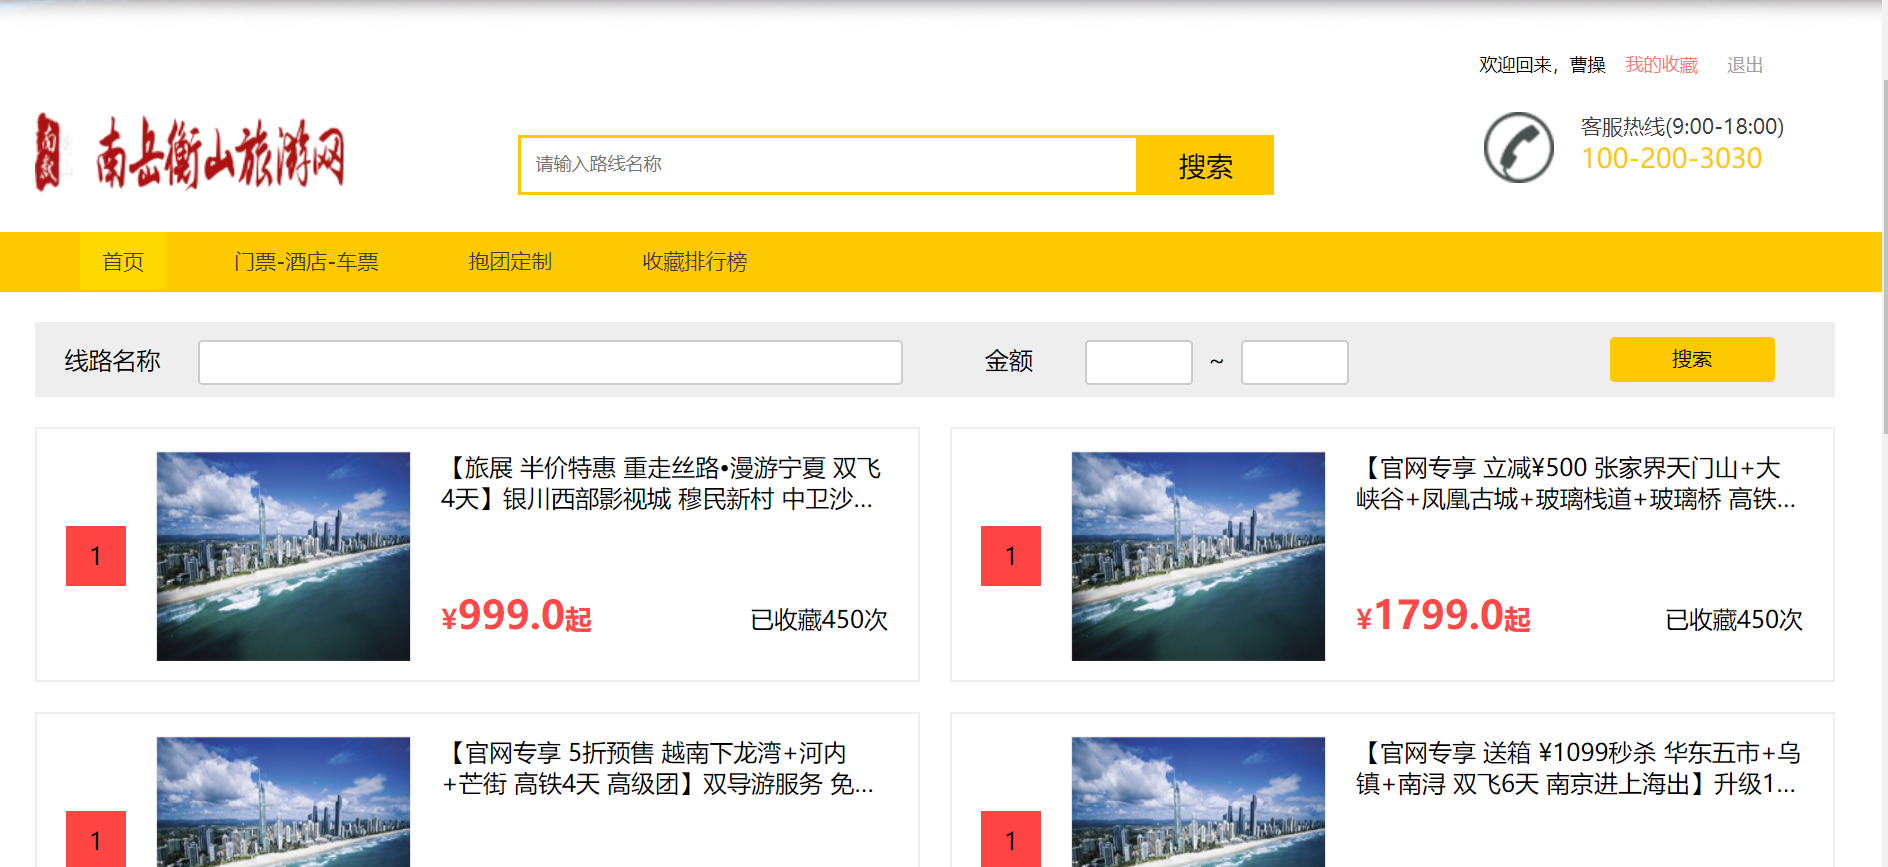Click 退出 to log out
The width and height of the screenshot is (1888, 867).
tap(1744, 65)
